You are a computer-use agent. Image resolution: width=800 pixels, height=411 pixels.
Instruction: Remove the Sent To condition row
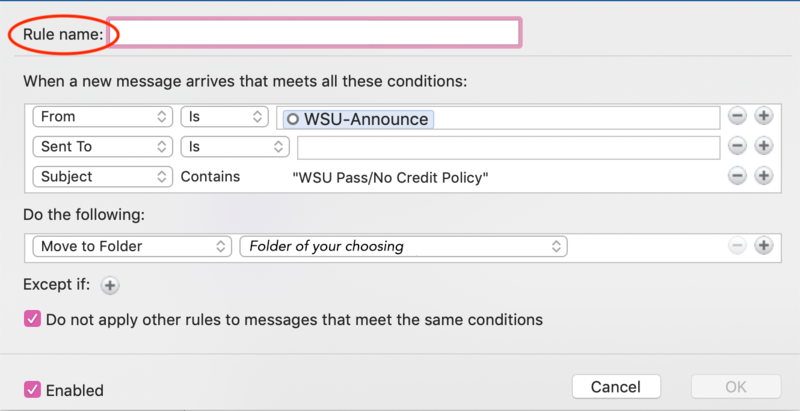click(737, 146)
